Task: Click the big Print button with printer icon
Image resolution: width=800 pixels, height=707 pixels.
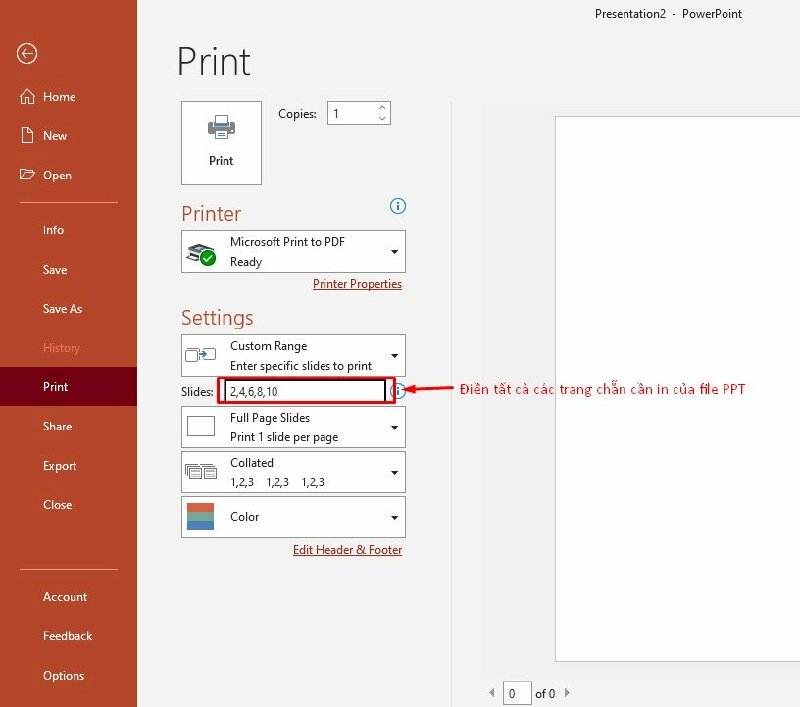Action: (220, 142)
